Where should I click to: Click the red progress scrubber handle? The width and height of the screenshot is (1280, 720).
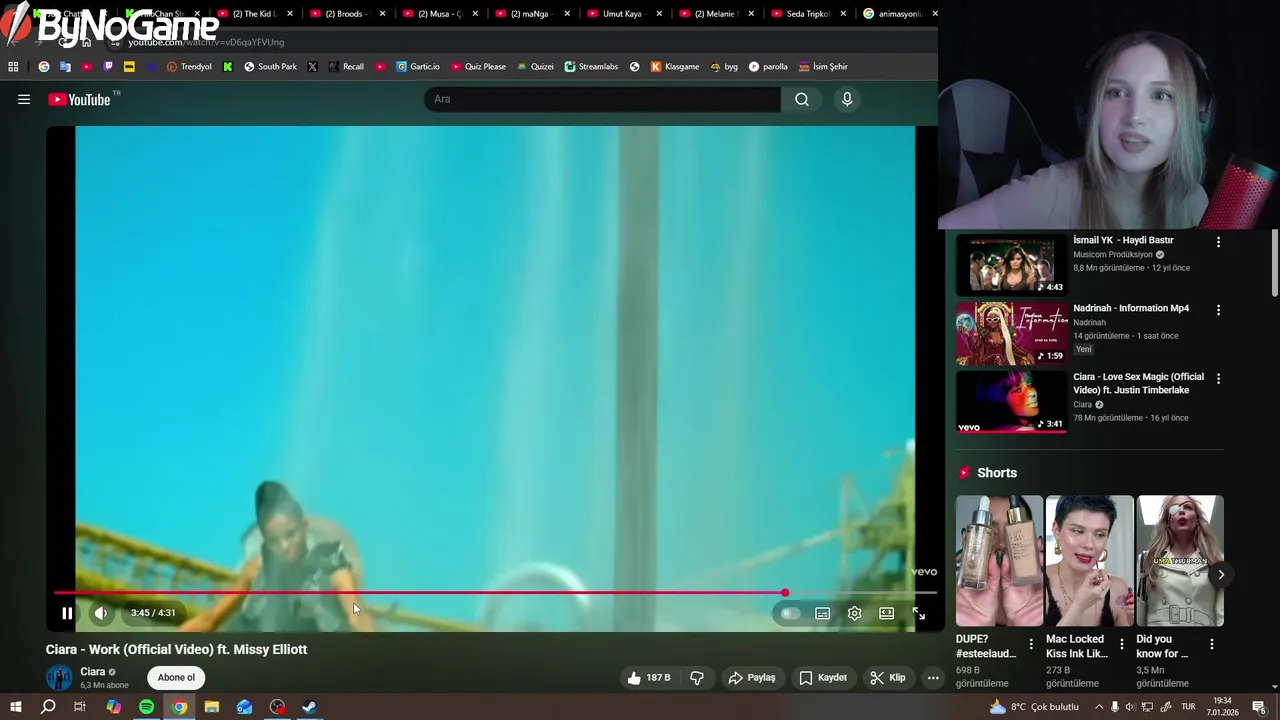[785, 593]
